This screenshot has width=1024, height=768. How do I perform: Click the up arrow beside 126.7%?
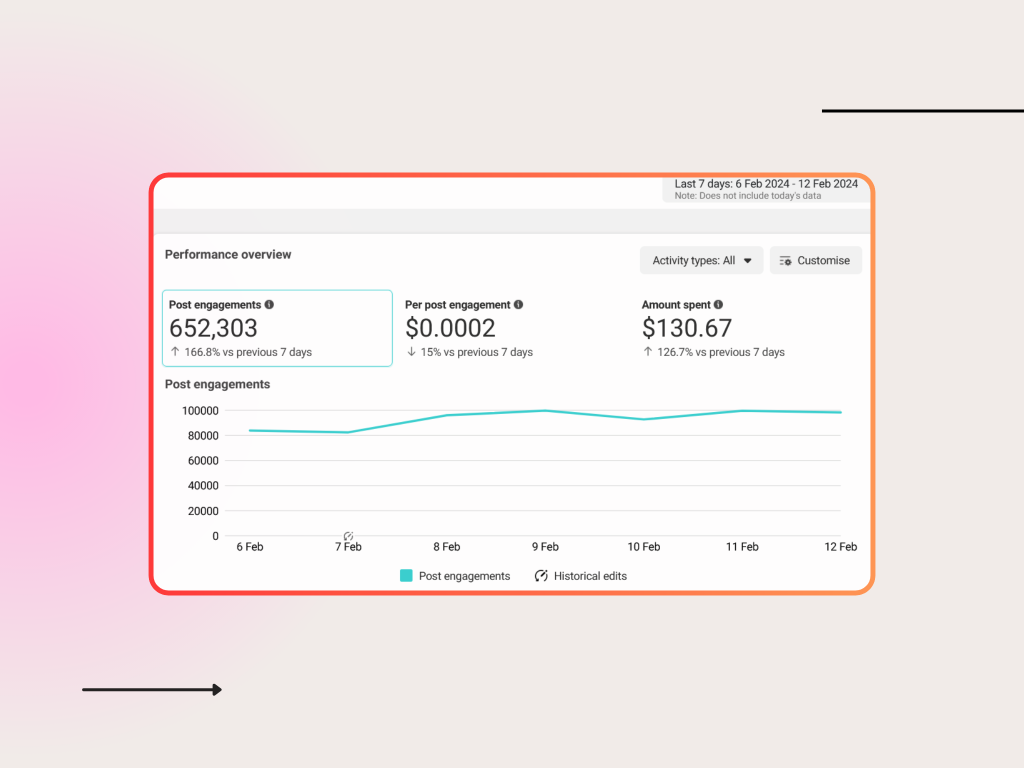[x=648, y=351]
